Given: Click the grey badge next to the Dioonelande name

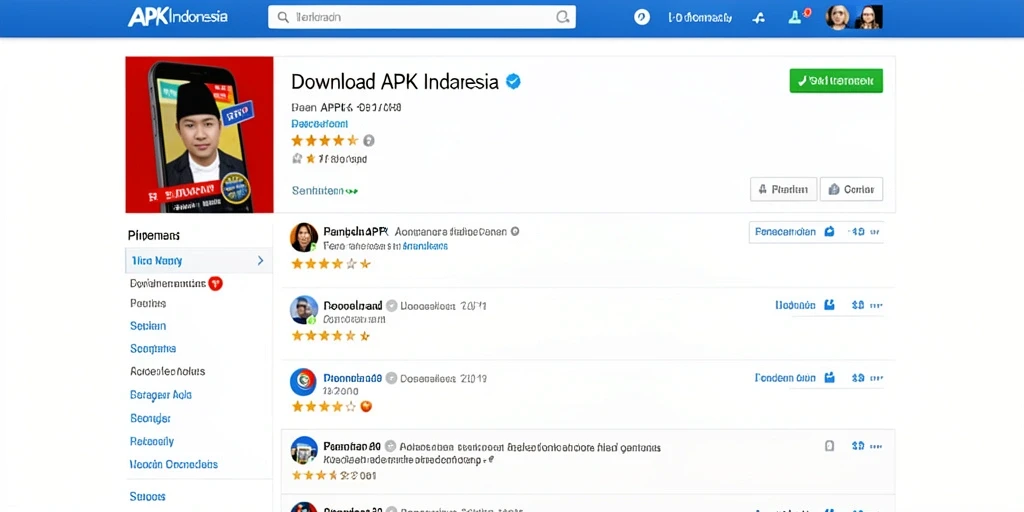Looking at the screenshot, I should [391, 378].
